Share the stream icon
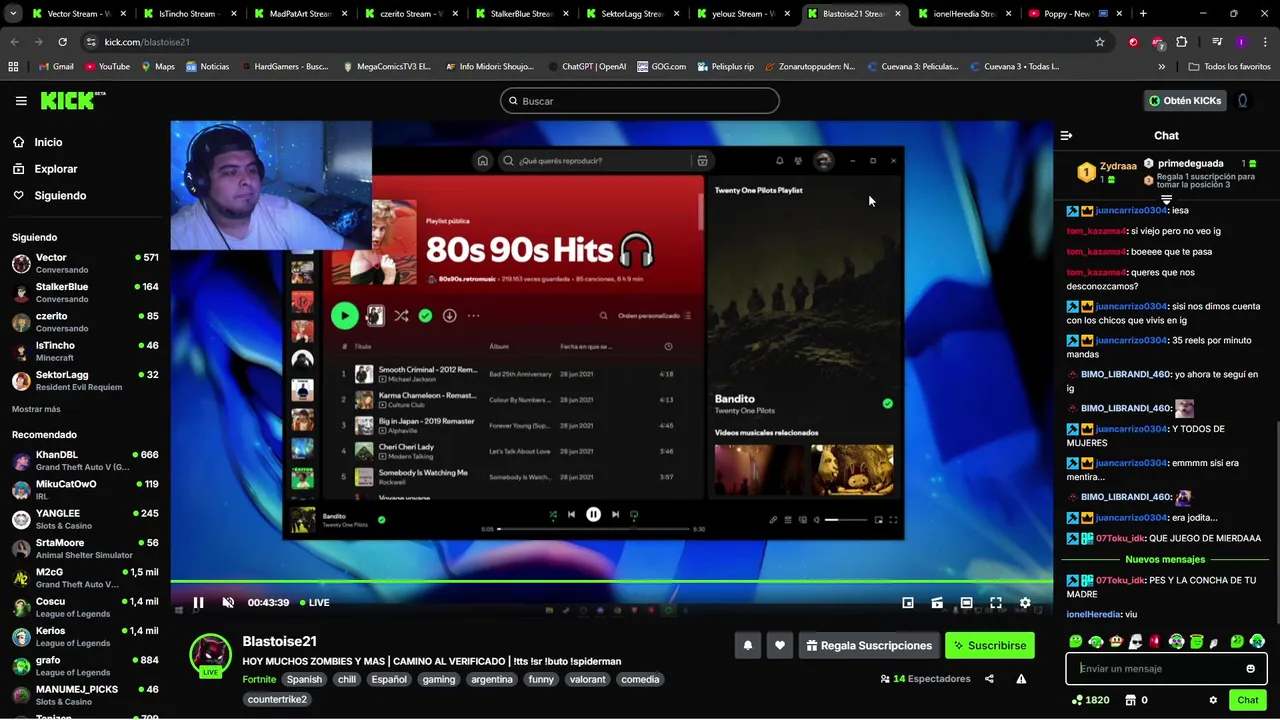The height and width of the screenshot is (720, 1280). pos(989,679)
